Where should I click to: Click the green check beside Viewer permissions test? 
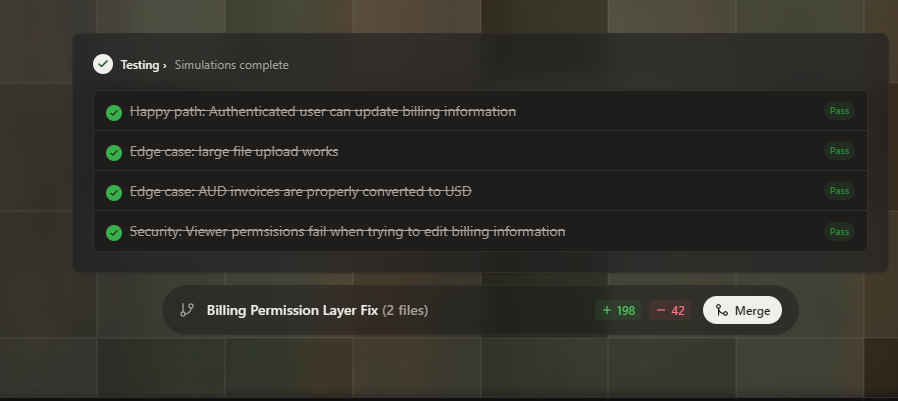coord(114,232)
